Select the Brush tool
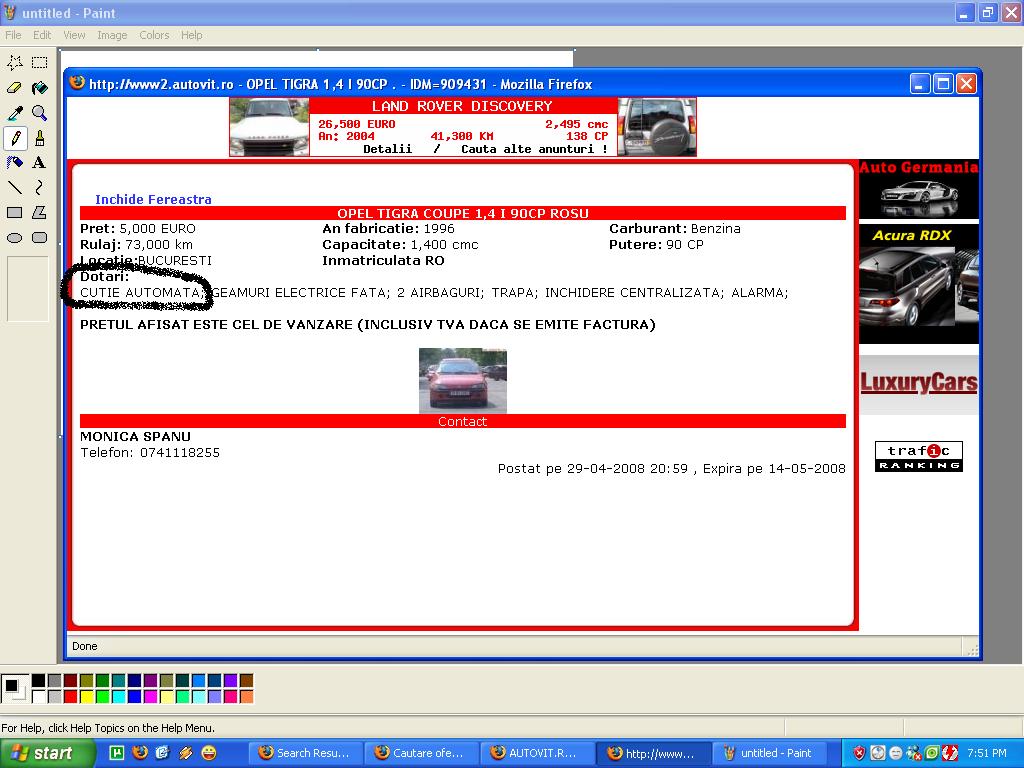 [40, 138]
